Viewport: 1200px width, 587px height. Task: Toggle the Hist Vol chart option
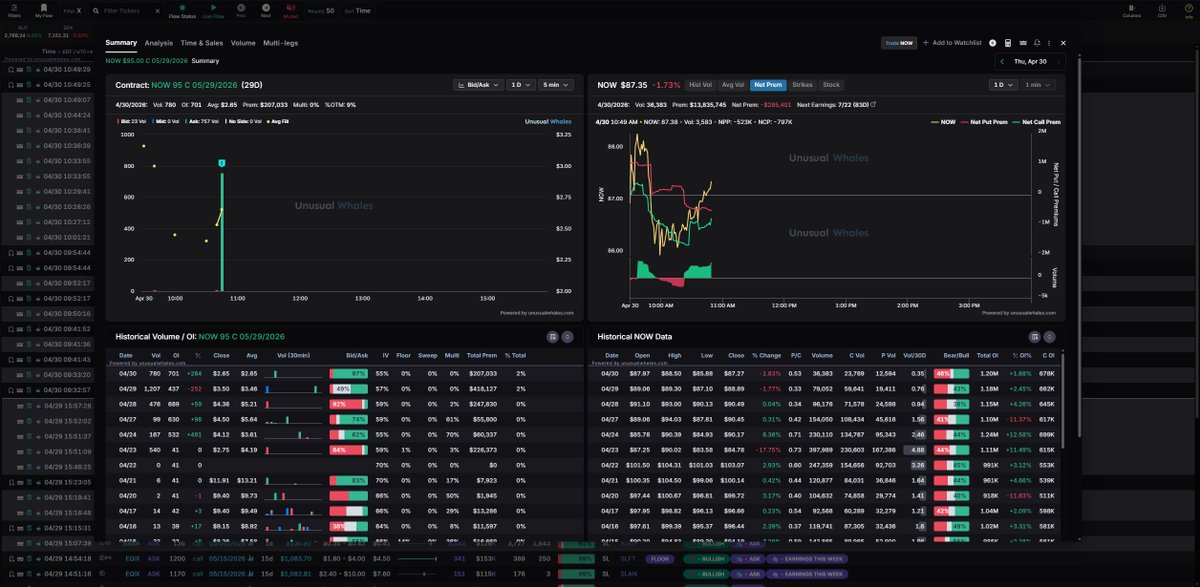tap(700, 85)
